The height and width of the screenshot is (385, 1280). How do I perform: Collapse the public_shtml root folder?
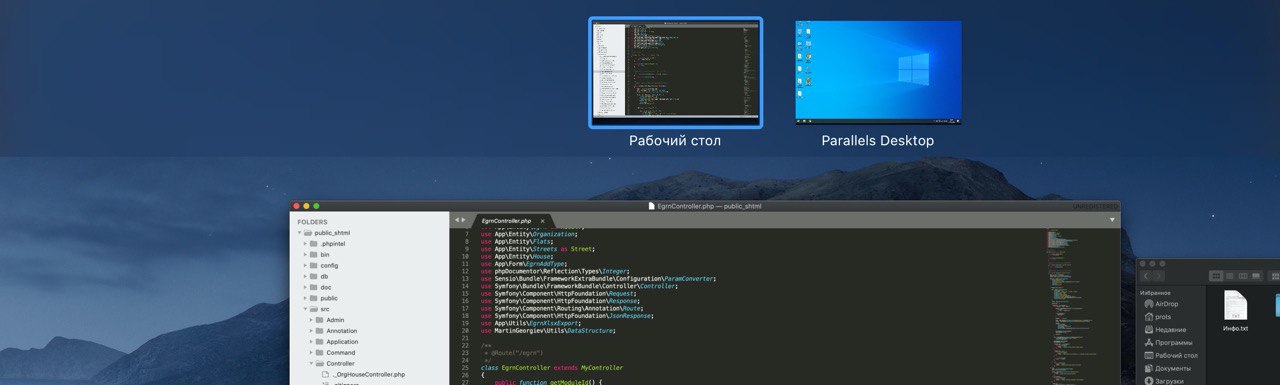299,232
